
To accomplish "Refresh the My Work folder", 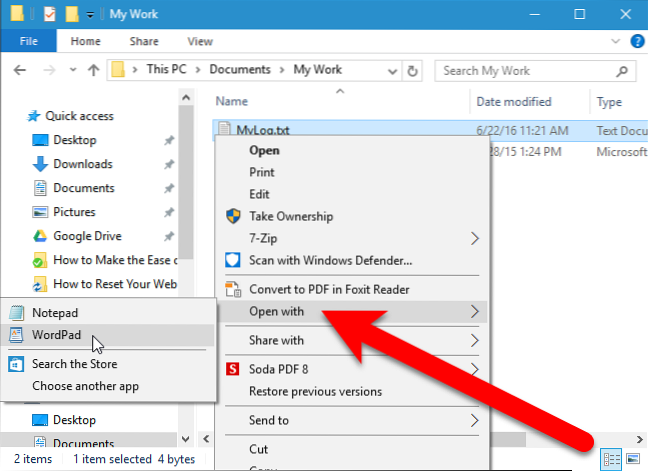I will tap(413, 71).
